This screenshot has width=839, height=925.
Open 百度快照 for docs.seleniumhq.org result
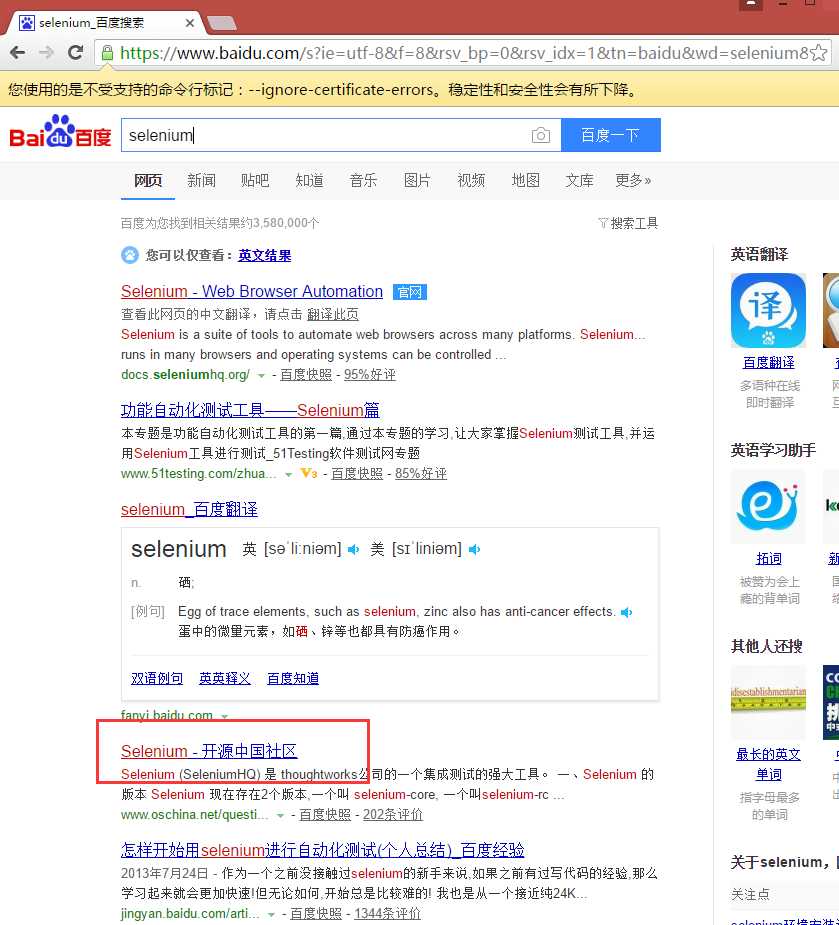click(306, 375)
